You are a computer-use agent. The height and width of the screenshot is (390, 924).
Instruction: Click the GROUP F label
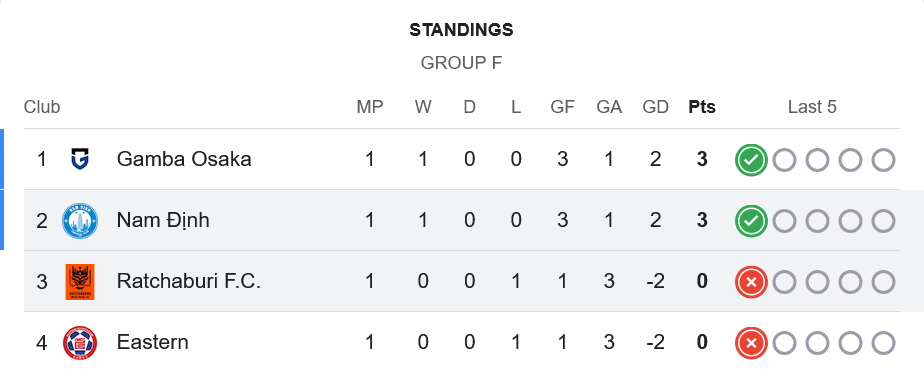pos(461,63)
